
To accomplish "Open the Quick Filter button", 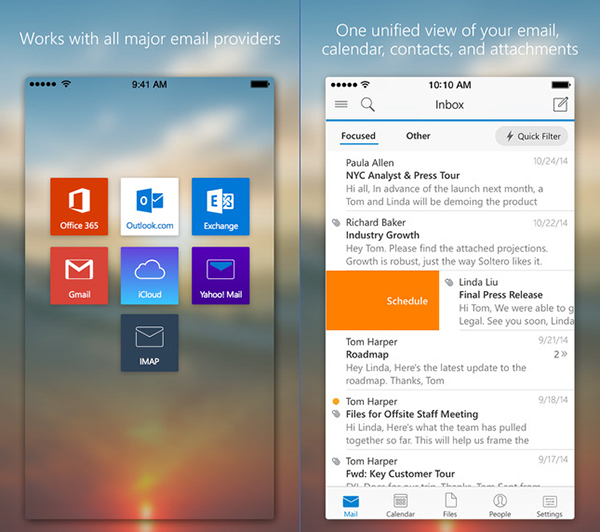I will pos(532,136).
